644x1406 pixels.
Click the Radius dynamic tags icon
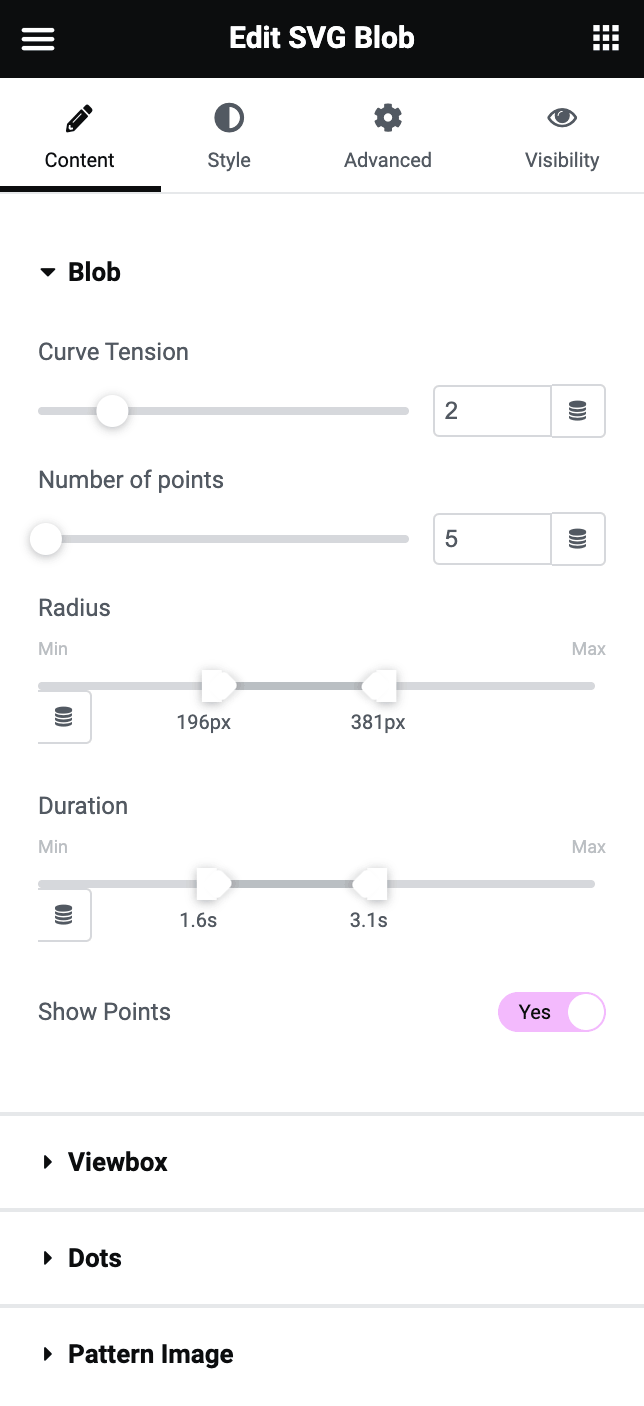point(64,717)
